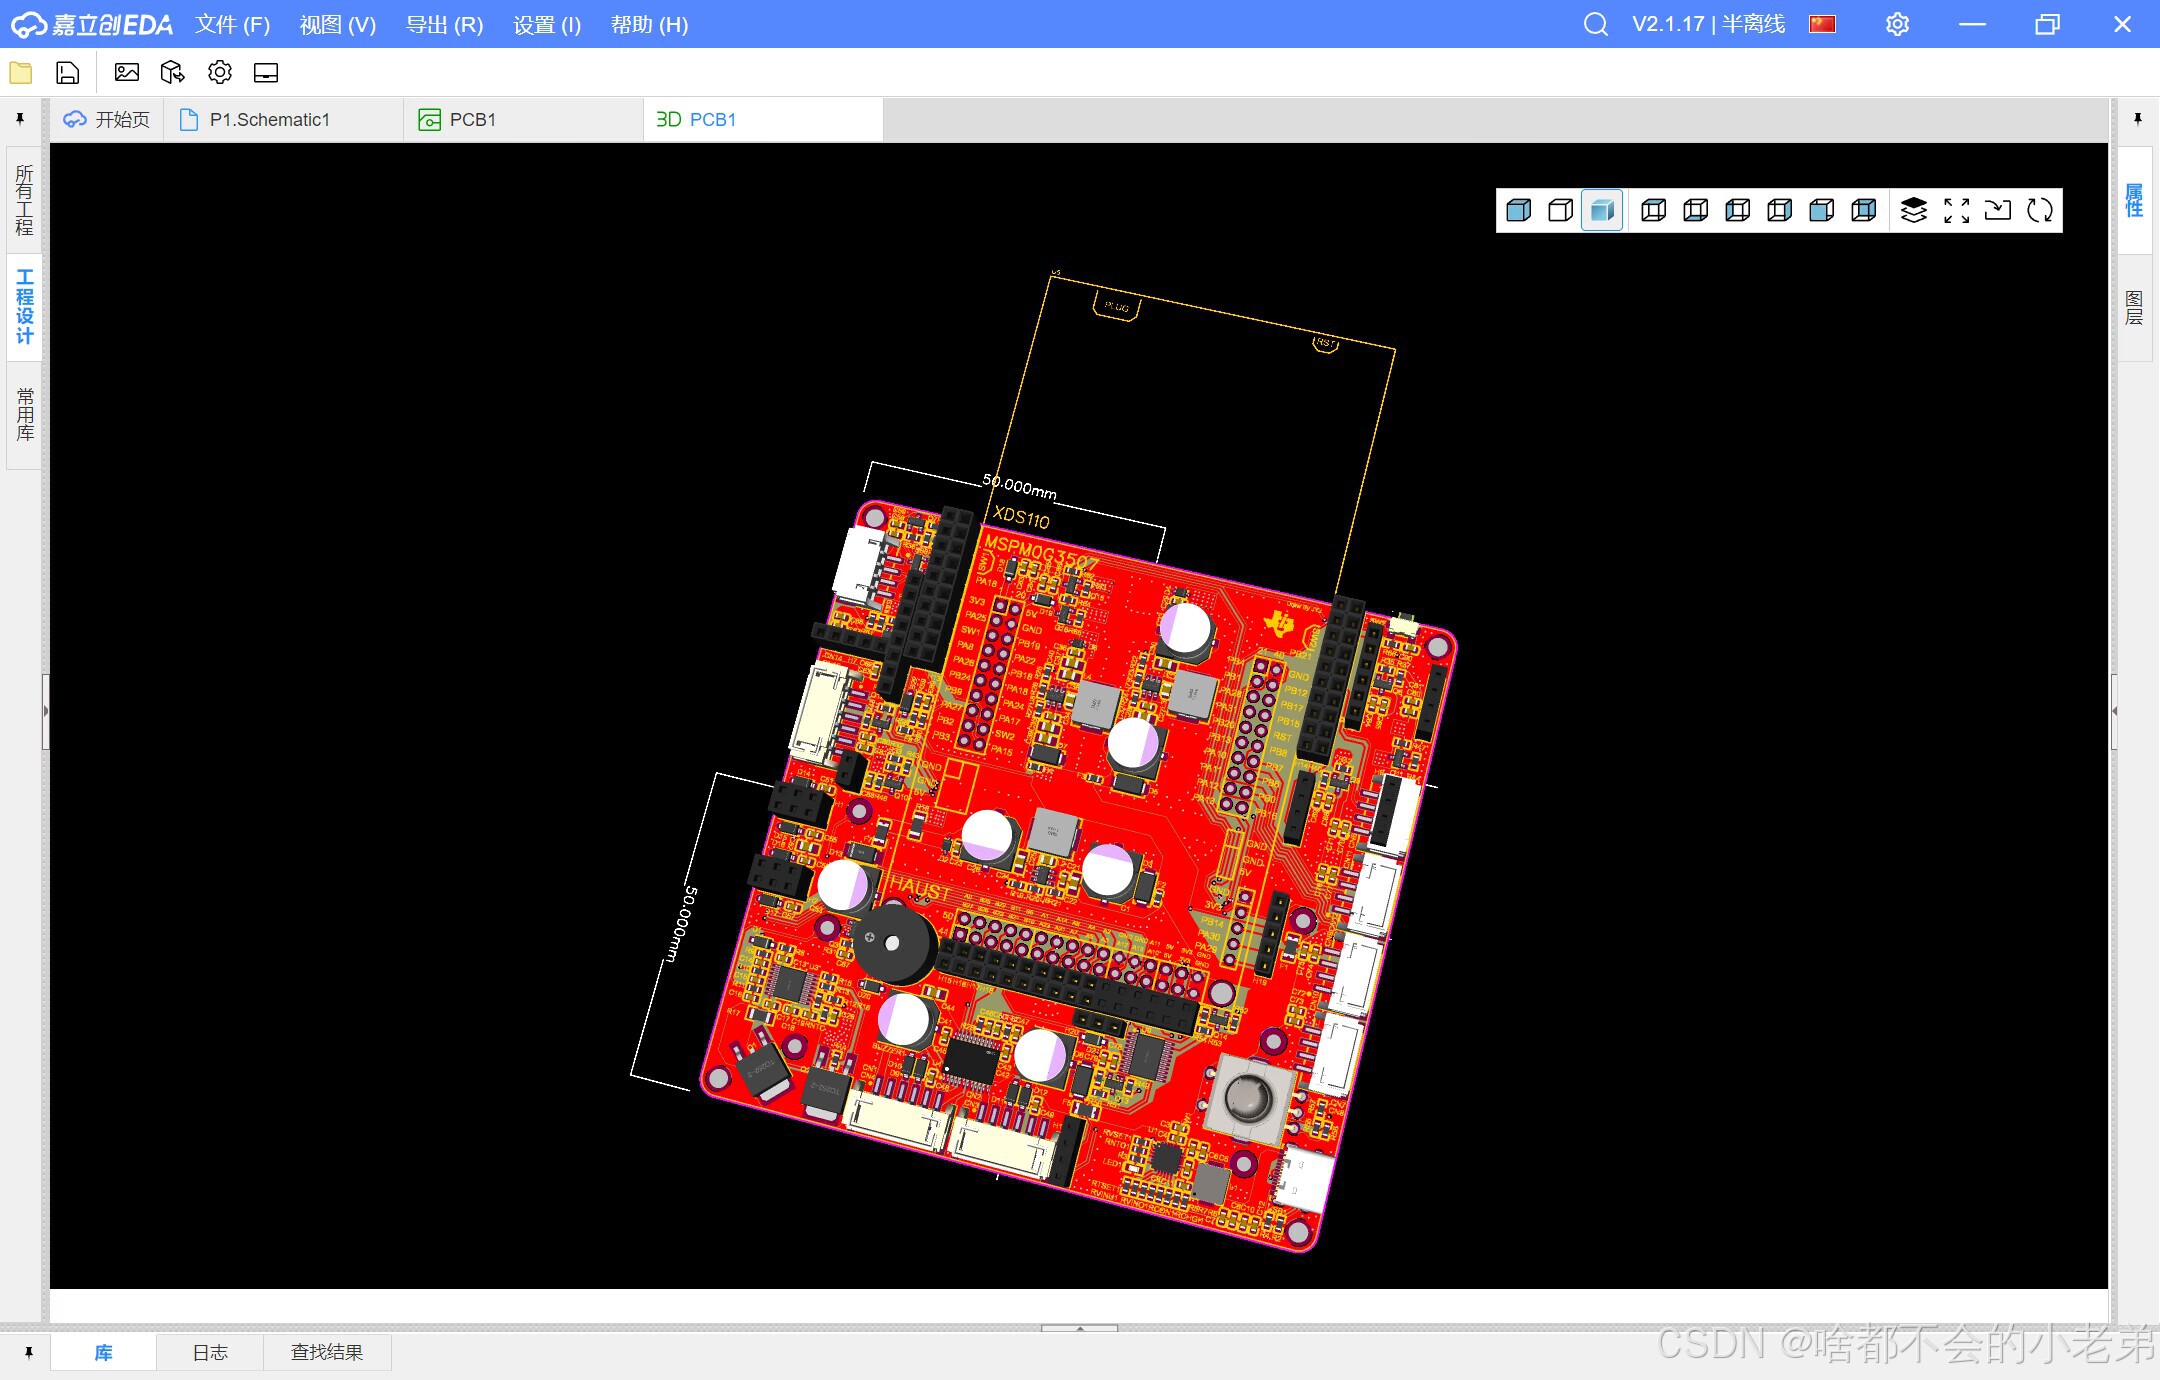Open the 设置 (I) menu
The height and width of the screenshot is (1380, 2160).
[547, 24]
